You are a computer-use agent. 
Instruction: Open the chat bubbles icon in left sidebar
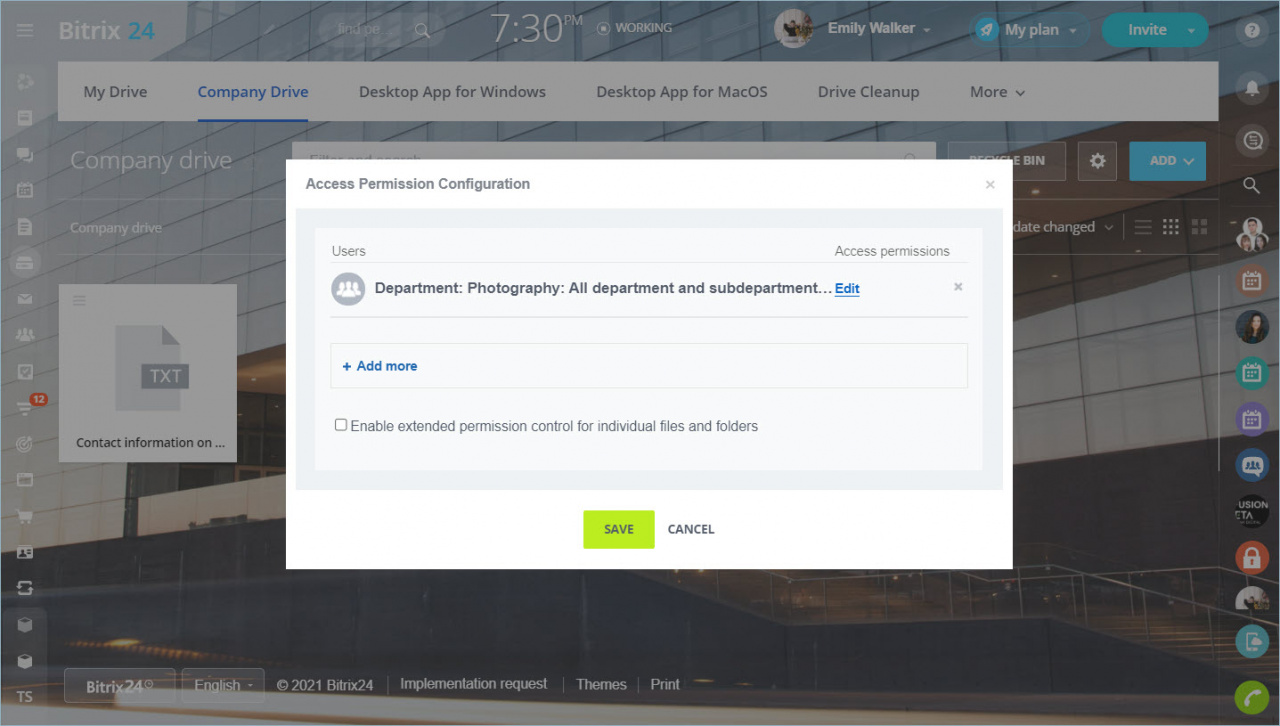(25, 155)
